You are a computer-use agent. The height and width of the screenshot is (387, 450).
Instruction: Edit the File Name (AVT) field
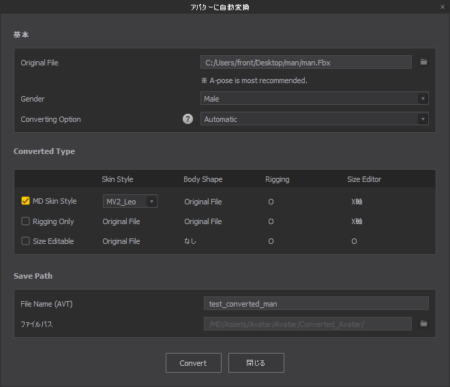point(316,304)
